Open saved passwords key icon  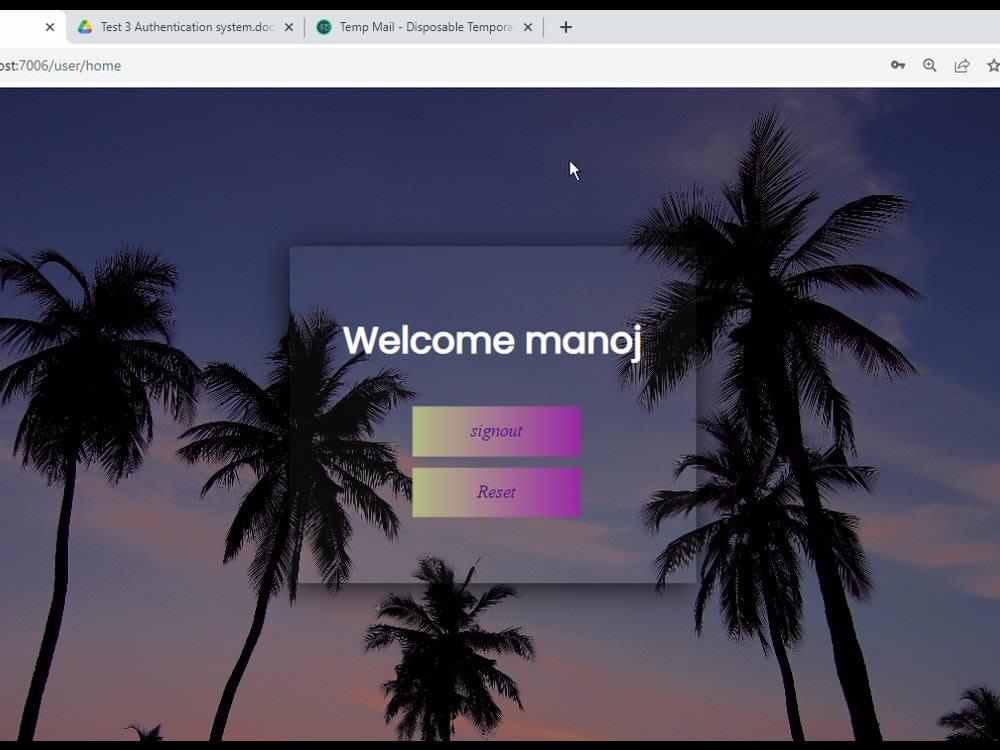point(898,65)
